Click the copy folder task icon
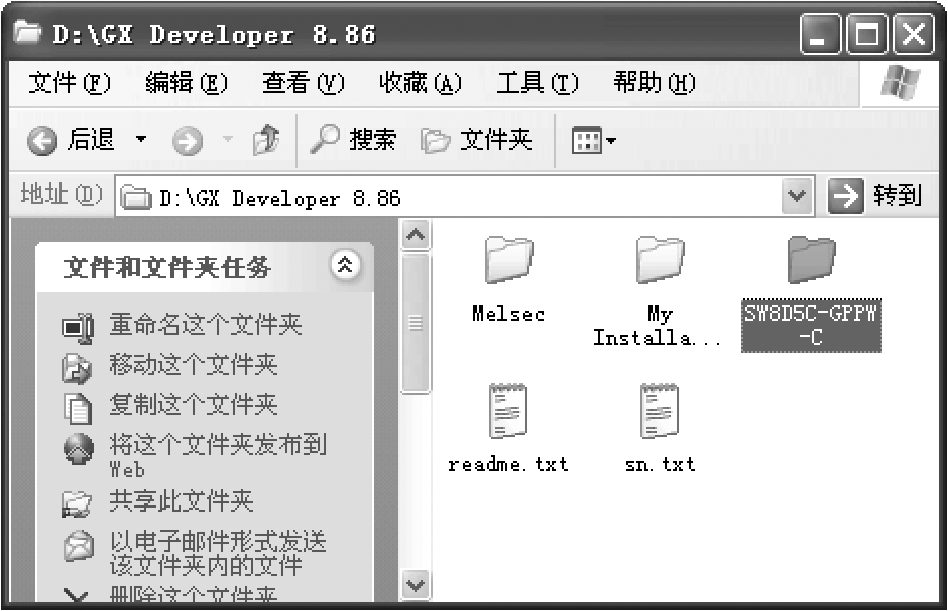 [78, 408]
